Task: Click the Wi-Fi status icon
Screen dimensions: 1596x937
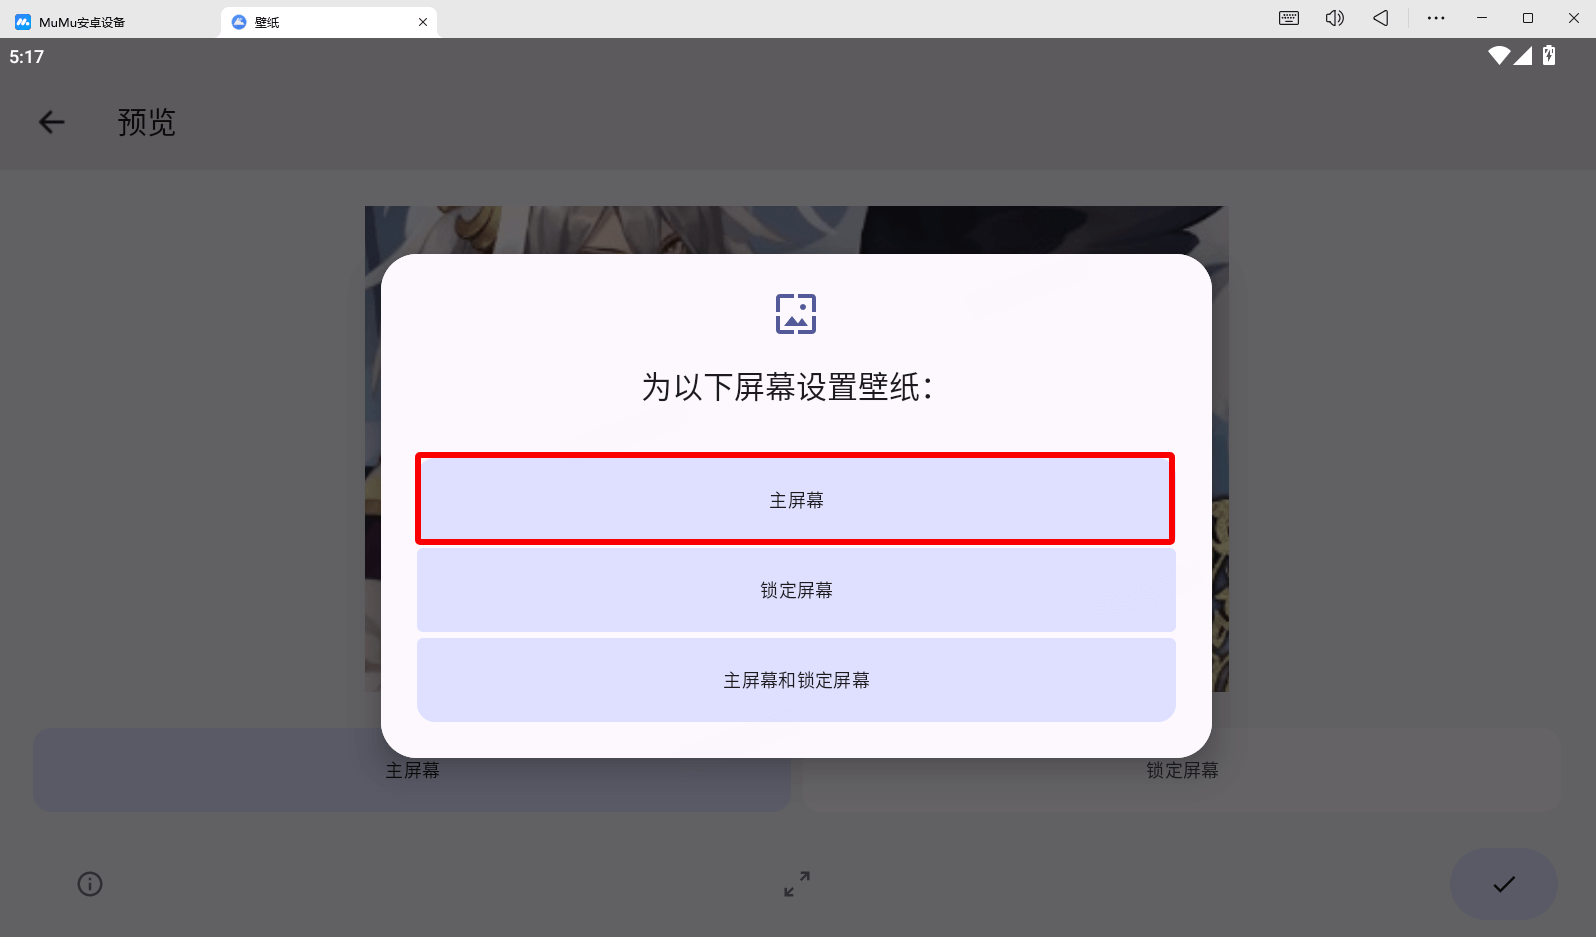Action: (x=1498, y=56)
